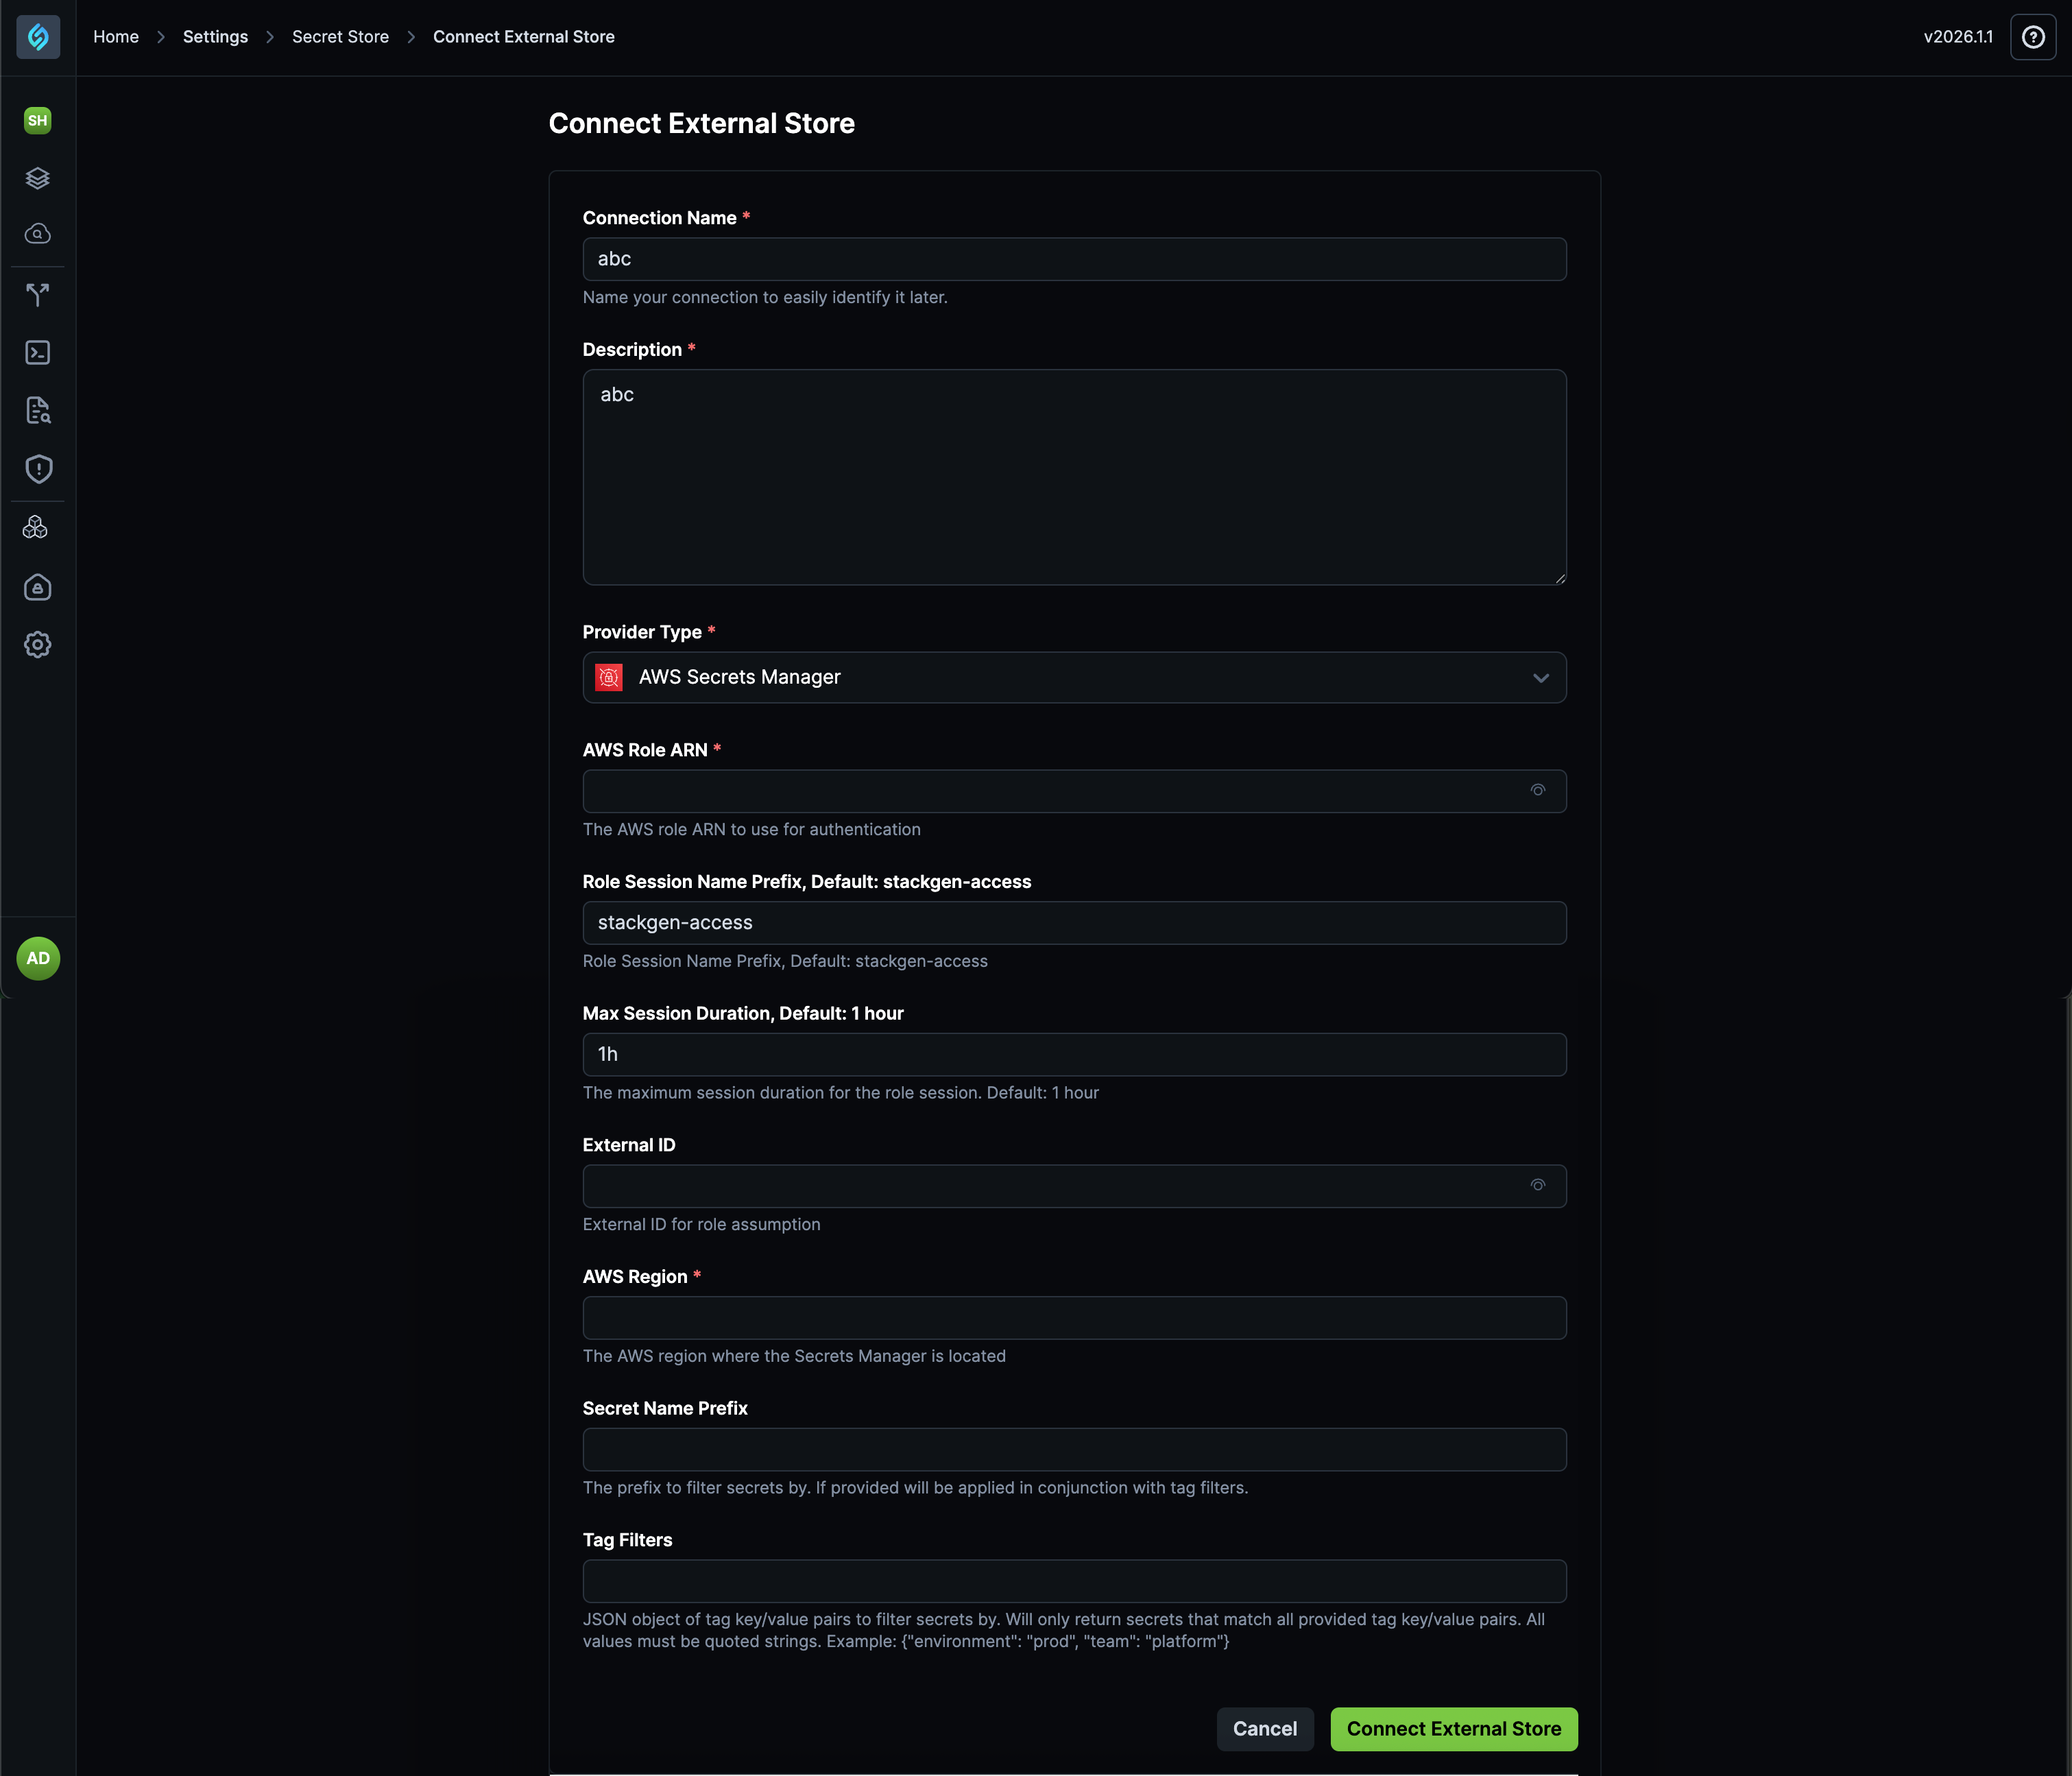This screenshot has height=1776, width=2072.
Task: Show the hidden External ID value
Action: point(1538,1185)
